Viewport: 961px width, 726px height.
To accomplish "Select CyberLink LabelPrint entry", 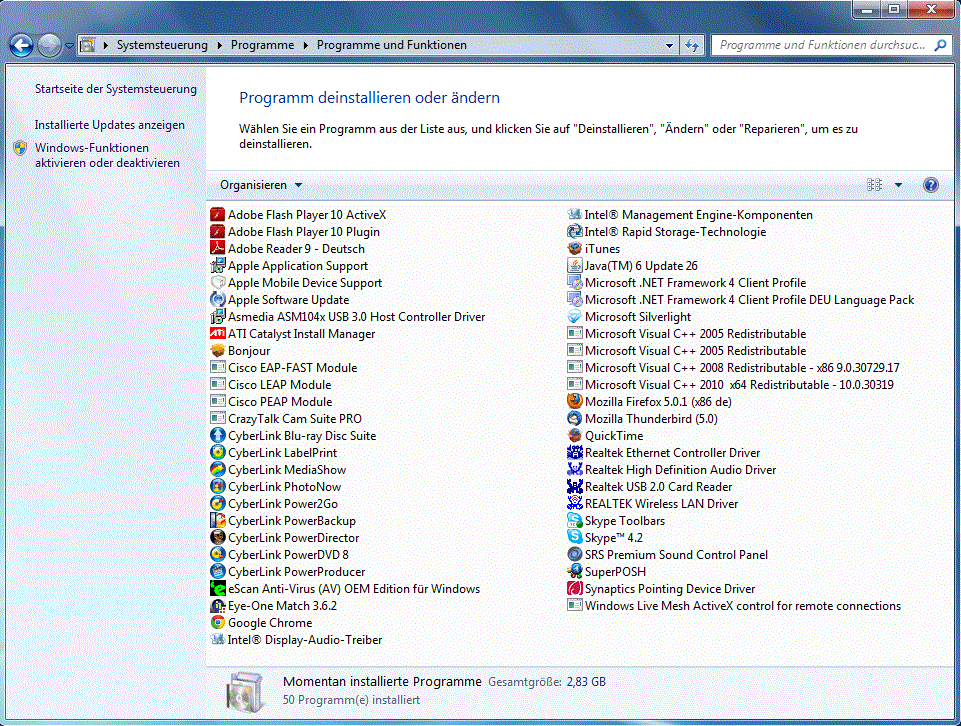I will coord(274,452).
